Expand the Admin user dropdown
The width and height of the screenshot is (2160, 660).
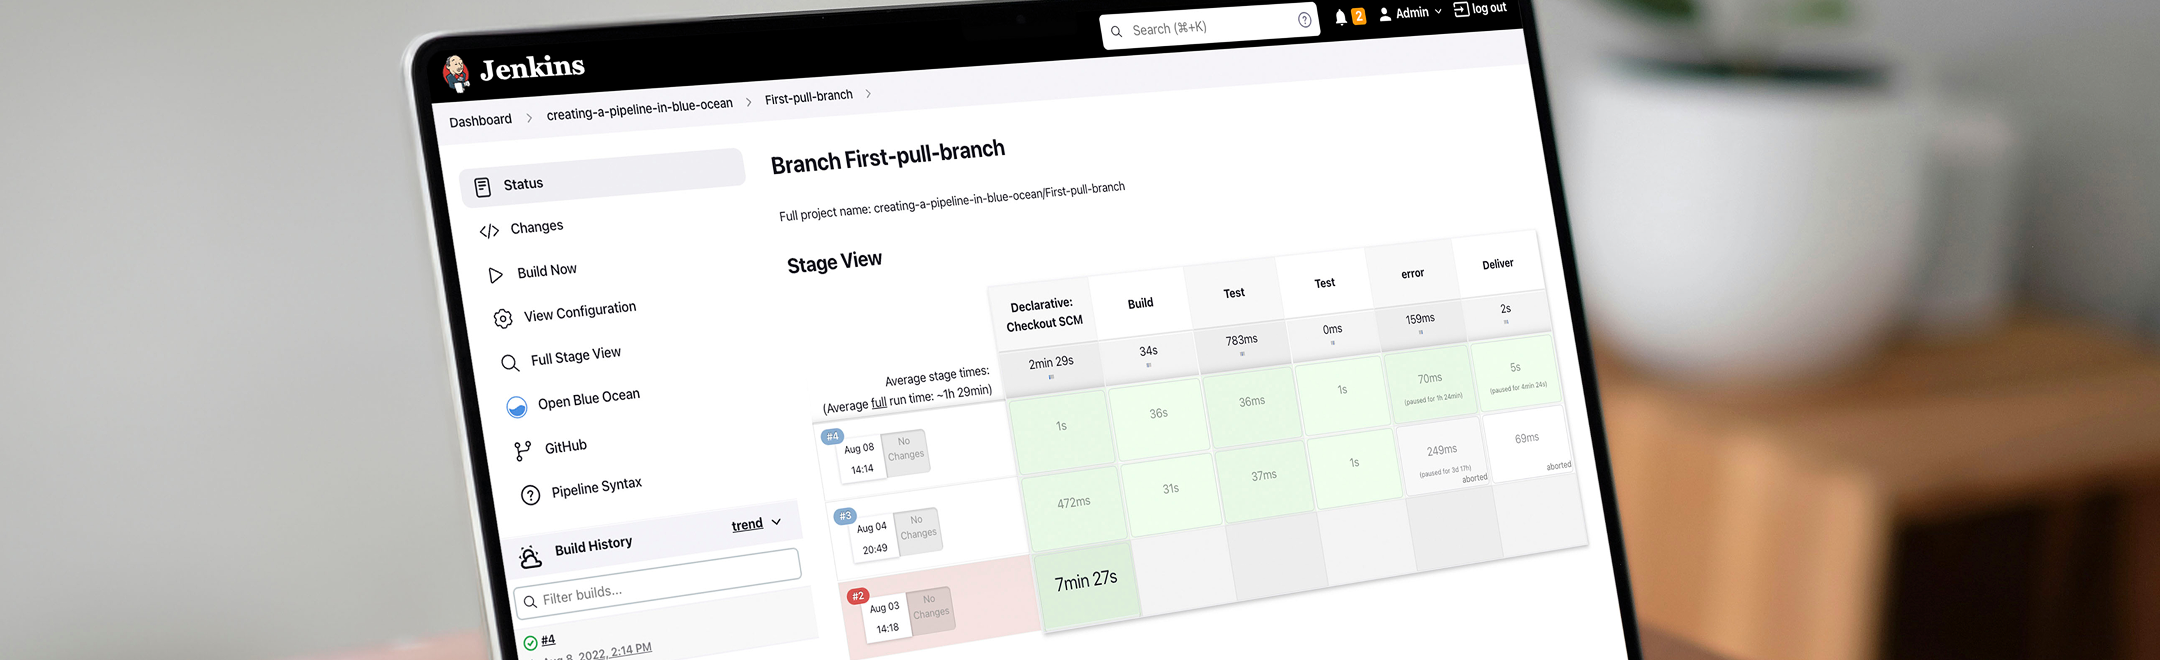pyautogui.click(x=1438, y=12)
